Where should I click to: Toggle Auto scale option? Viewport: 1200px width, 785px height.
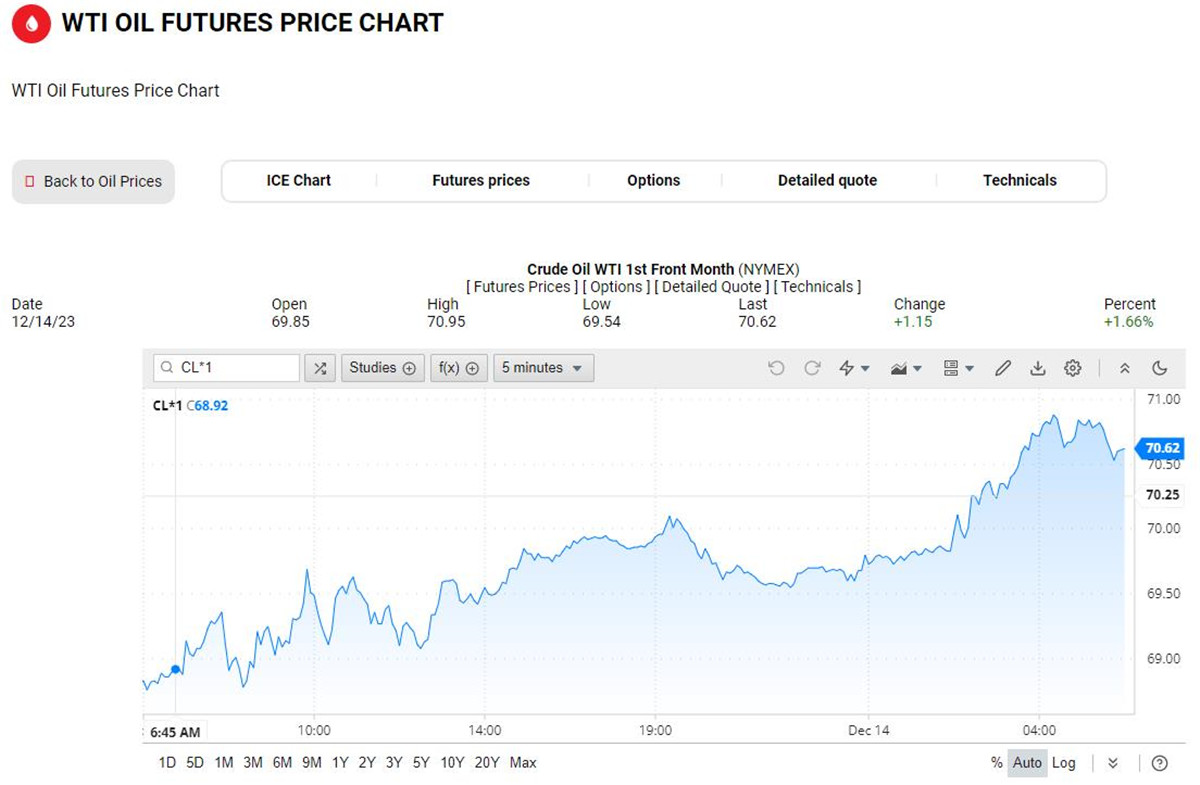point(1027,763)
